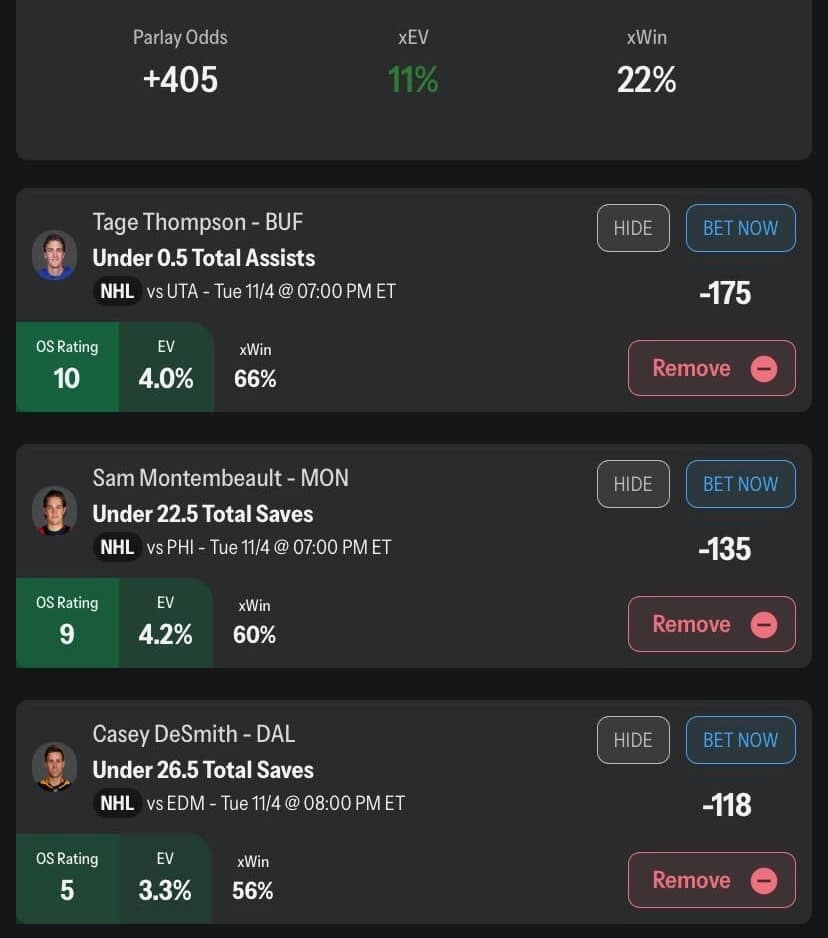Click the -175 odds for Thompson
Screen dimensions: 828x938
[x=725, y=293]
